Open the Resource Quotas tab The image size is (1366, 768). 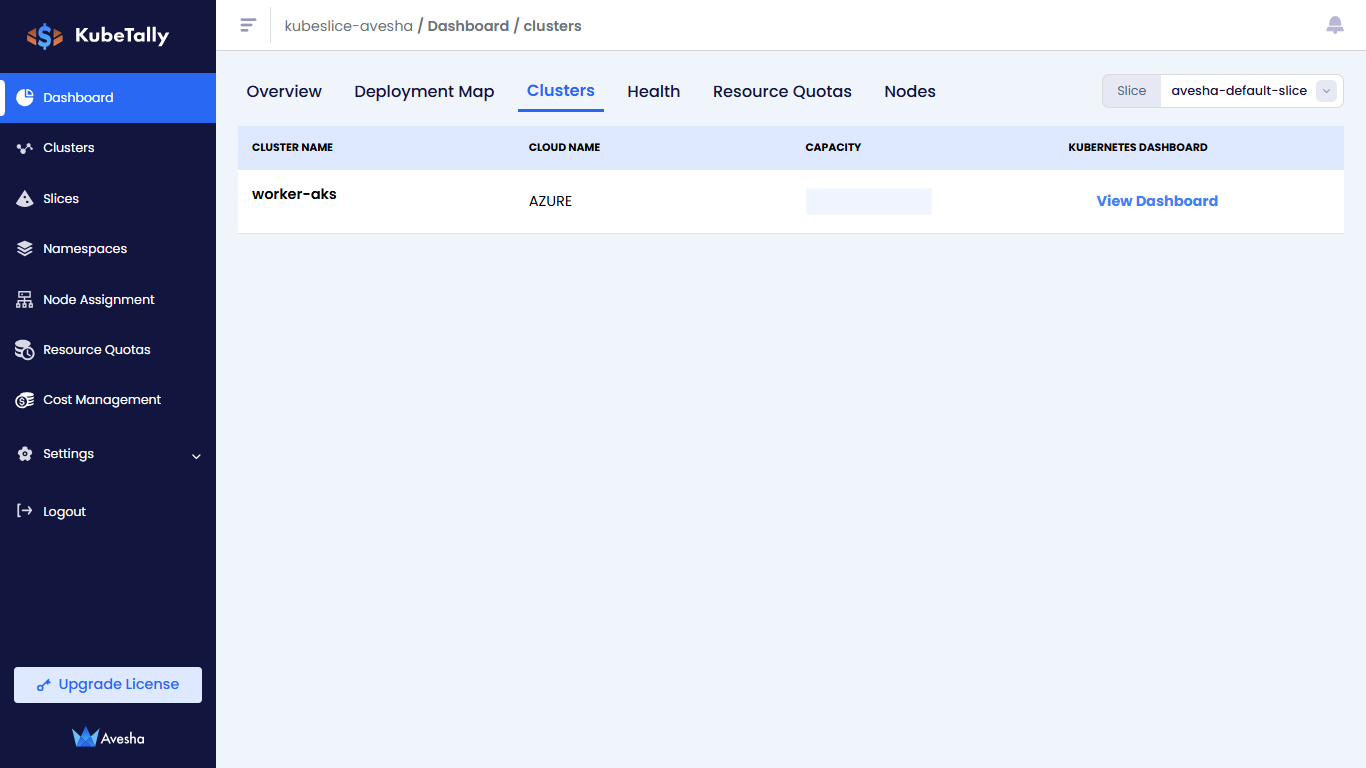(x=782, y=91)
